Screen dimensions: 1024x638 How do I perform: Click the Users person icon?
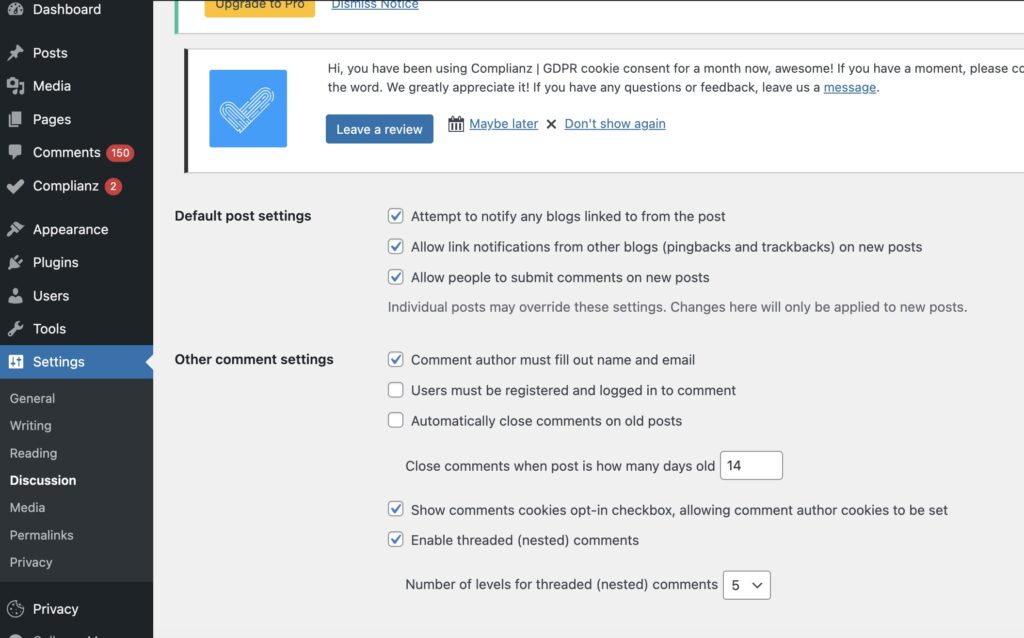tap(15, 296)
